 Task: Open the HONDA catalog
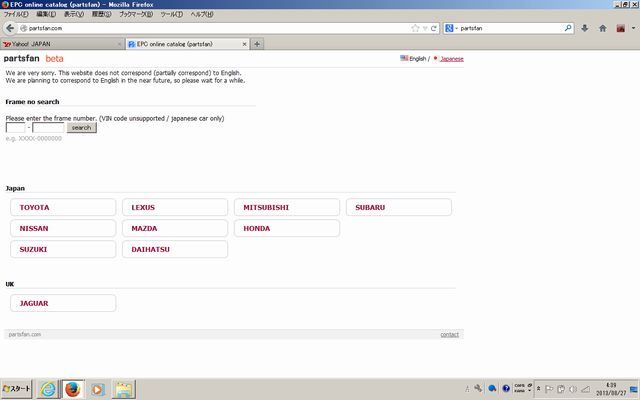[x=287, y=228]
